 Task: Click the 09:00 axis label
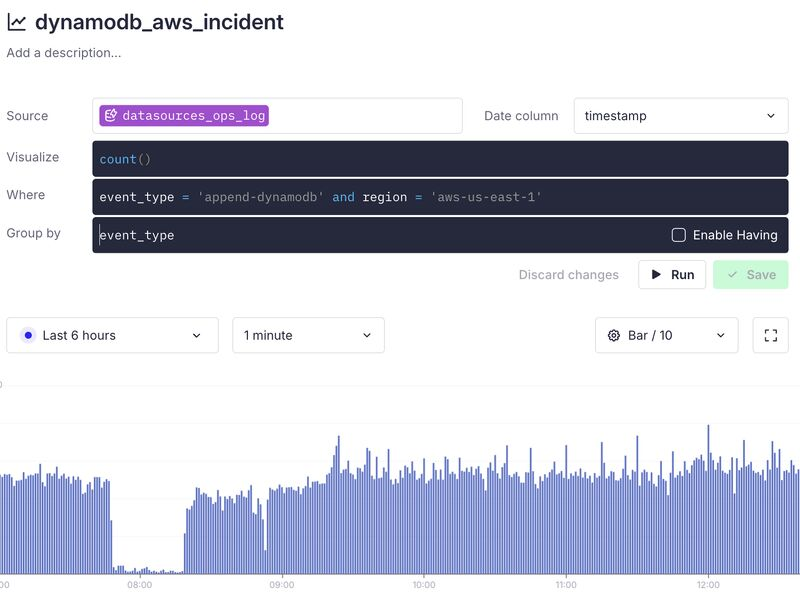(282, 584)
